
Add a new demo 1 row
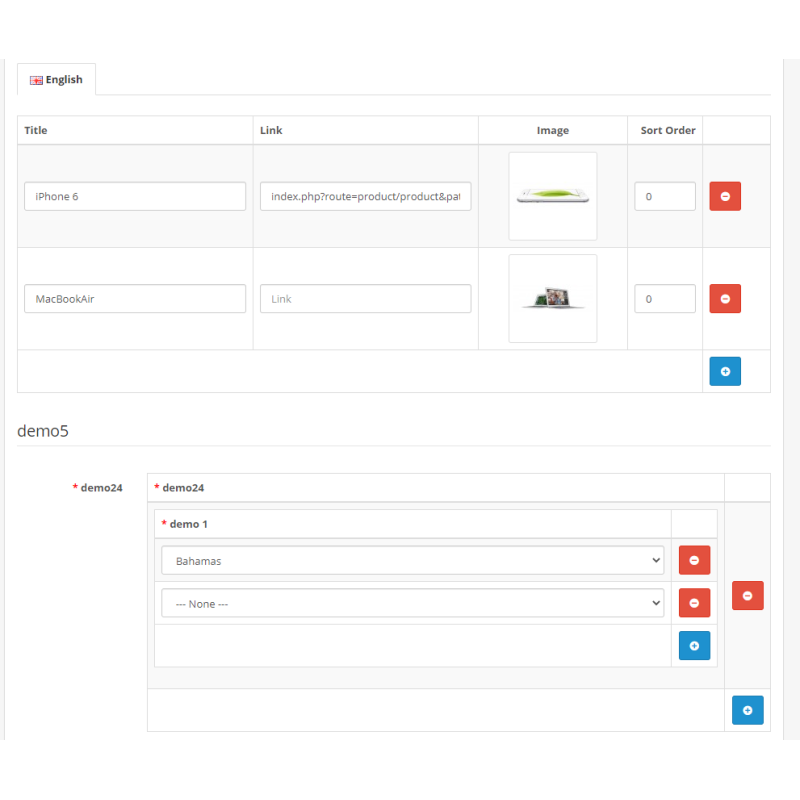click(x=694, y=646)
